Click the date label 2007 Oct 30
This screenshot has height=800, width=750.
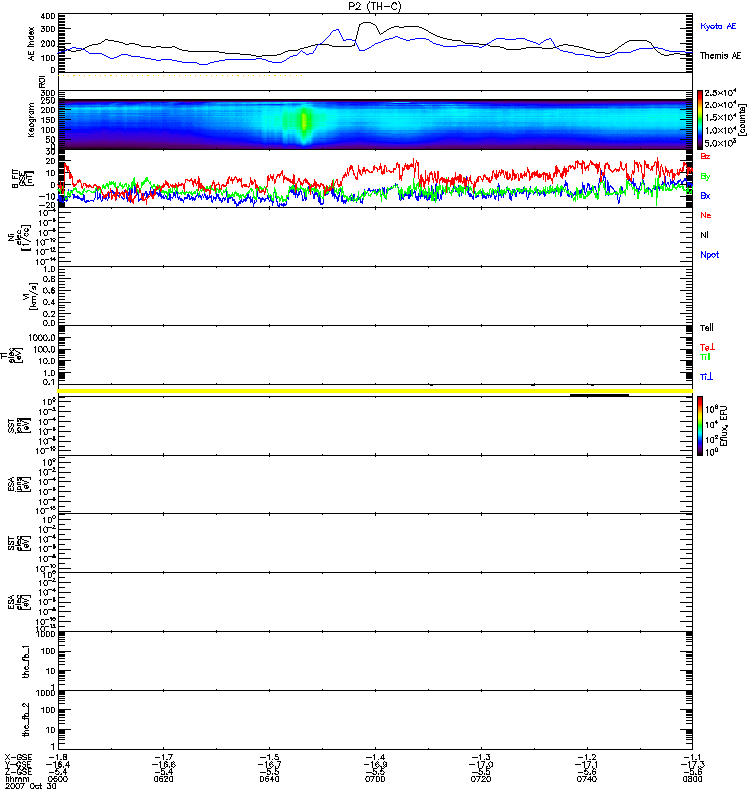[x=31, y=786]
